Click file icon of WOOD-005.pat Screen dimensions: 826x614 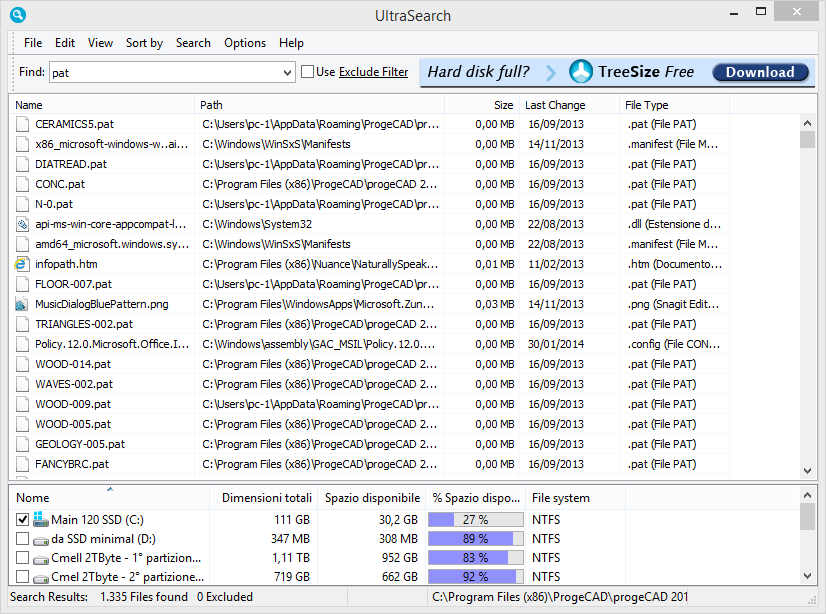click(x=22, y=424)
